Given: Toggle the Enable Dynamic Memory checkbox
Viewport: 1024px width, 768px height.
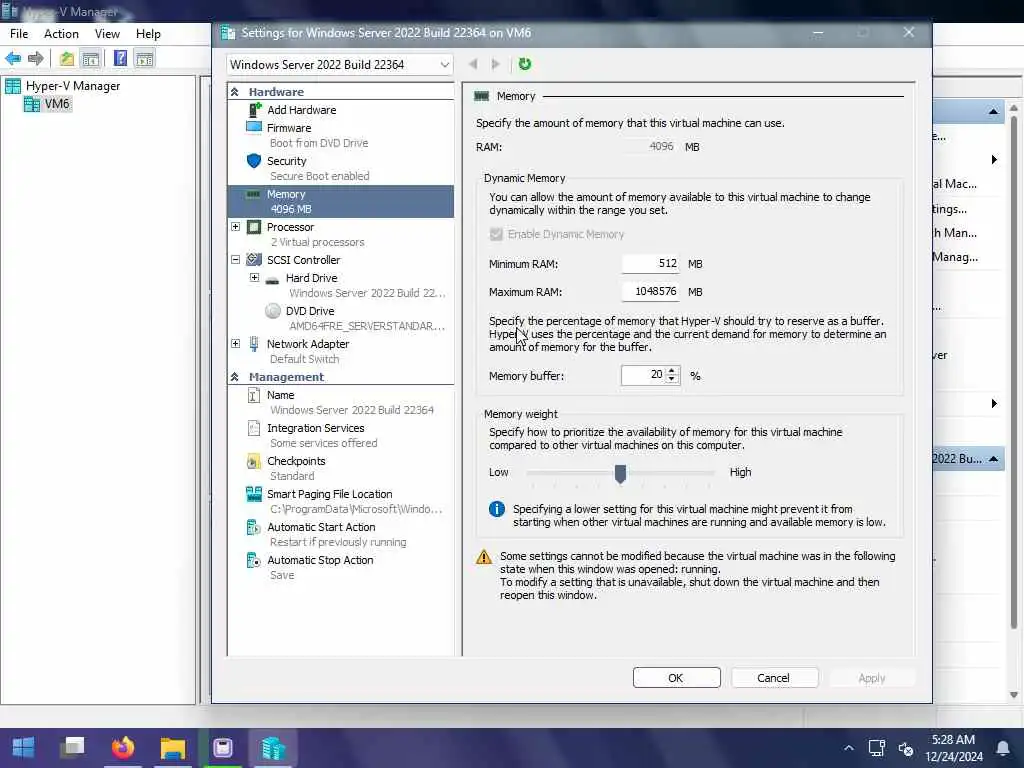Looking at the screenshot, I should (x=496, y=234).
